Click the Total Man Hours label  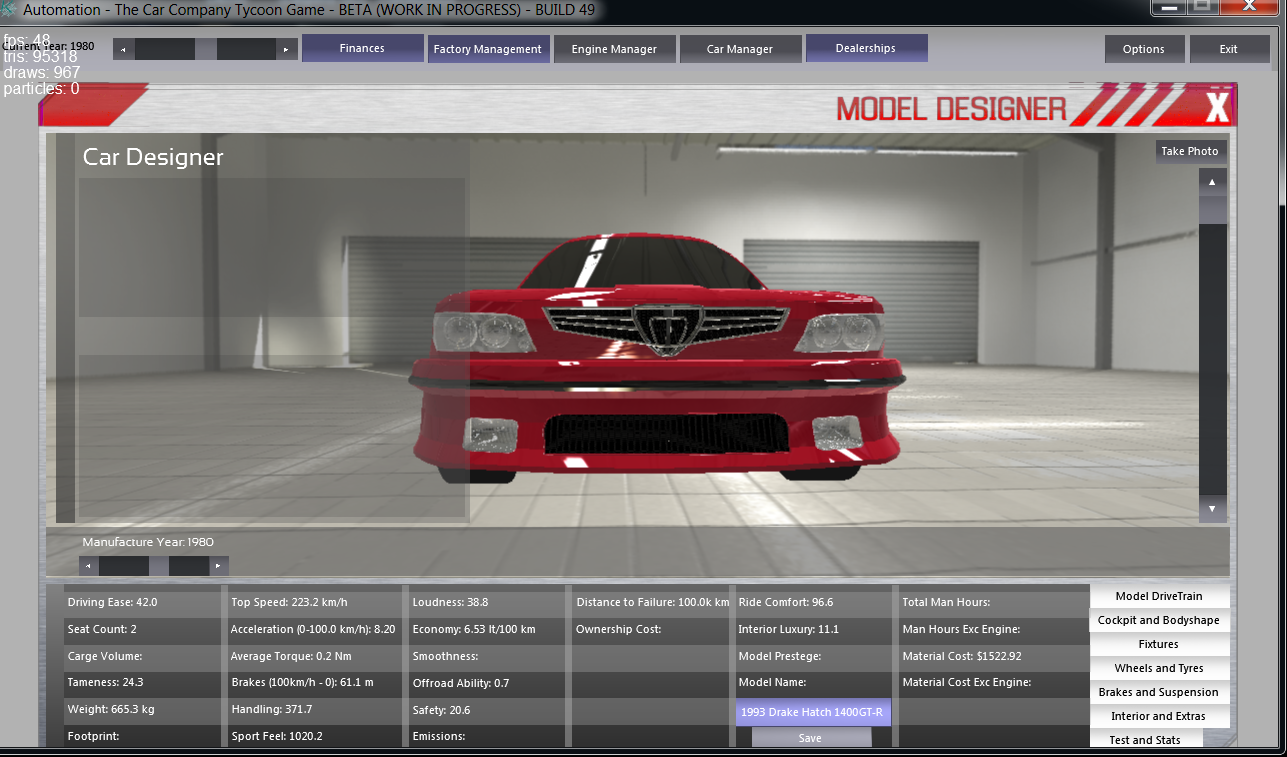946,603
